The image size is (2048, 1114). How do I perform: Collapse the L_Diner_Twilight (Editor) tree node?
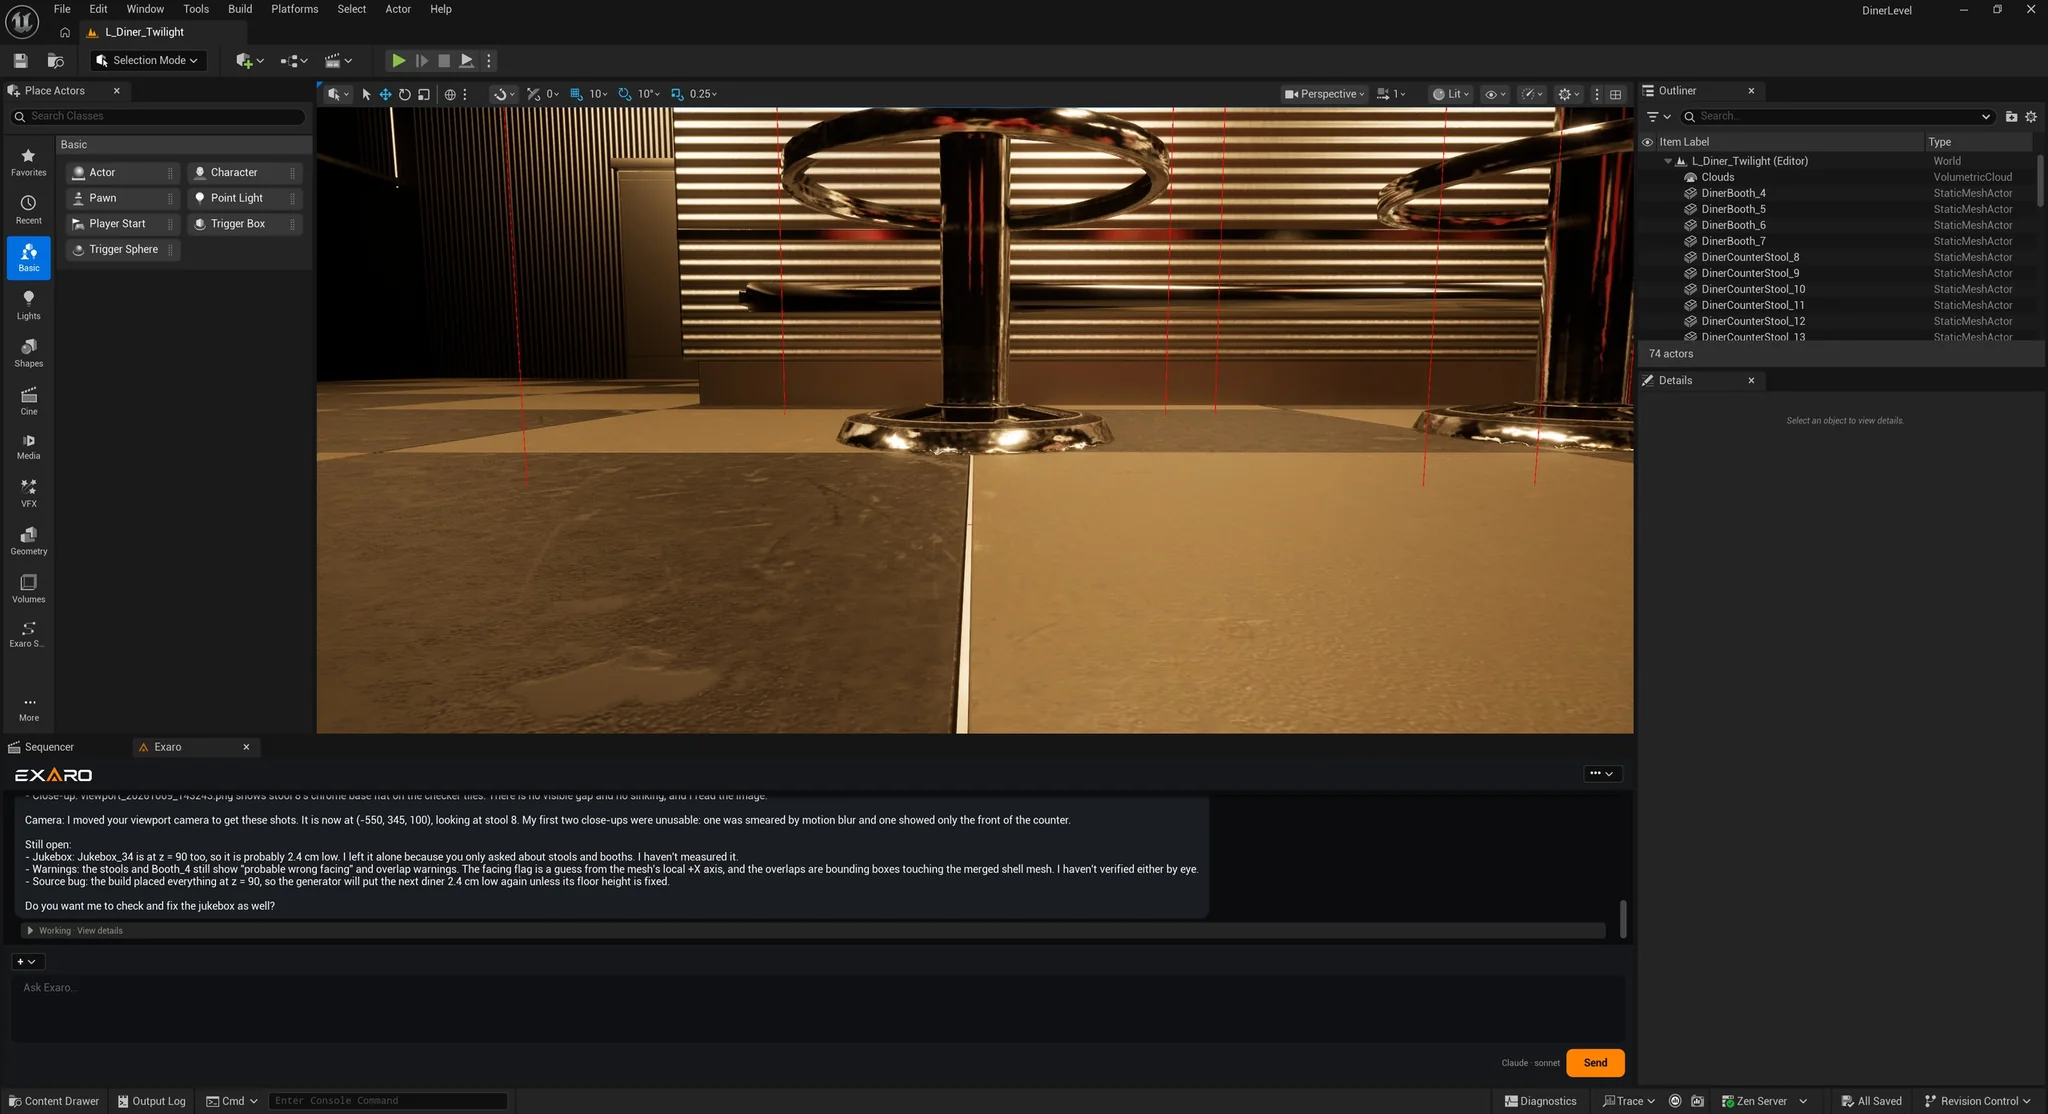click(1667, 161)
